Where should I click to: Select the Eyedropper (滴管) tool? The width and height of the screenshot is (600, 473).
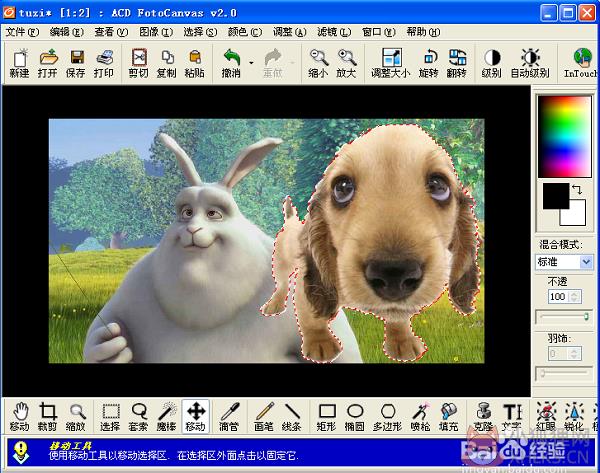click(x=229, y=417)
